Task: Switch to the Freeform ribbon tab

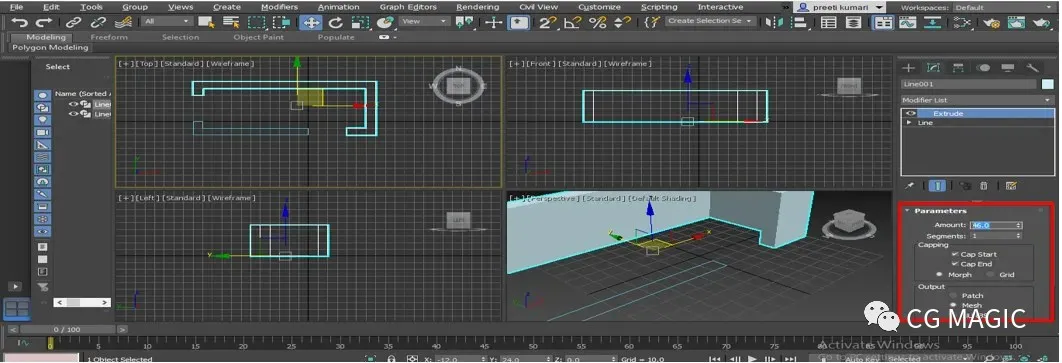Action: pos(109,37)
